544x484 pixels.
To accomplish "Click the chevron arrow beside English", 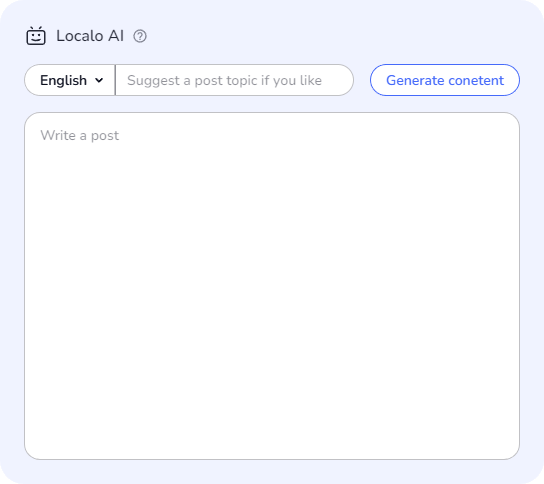I will click(99, 80).
